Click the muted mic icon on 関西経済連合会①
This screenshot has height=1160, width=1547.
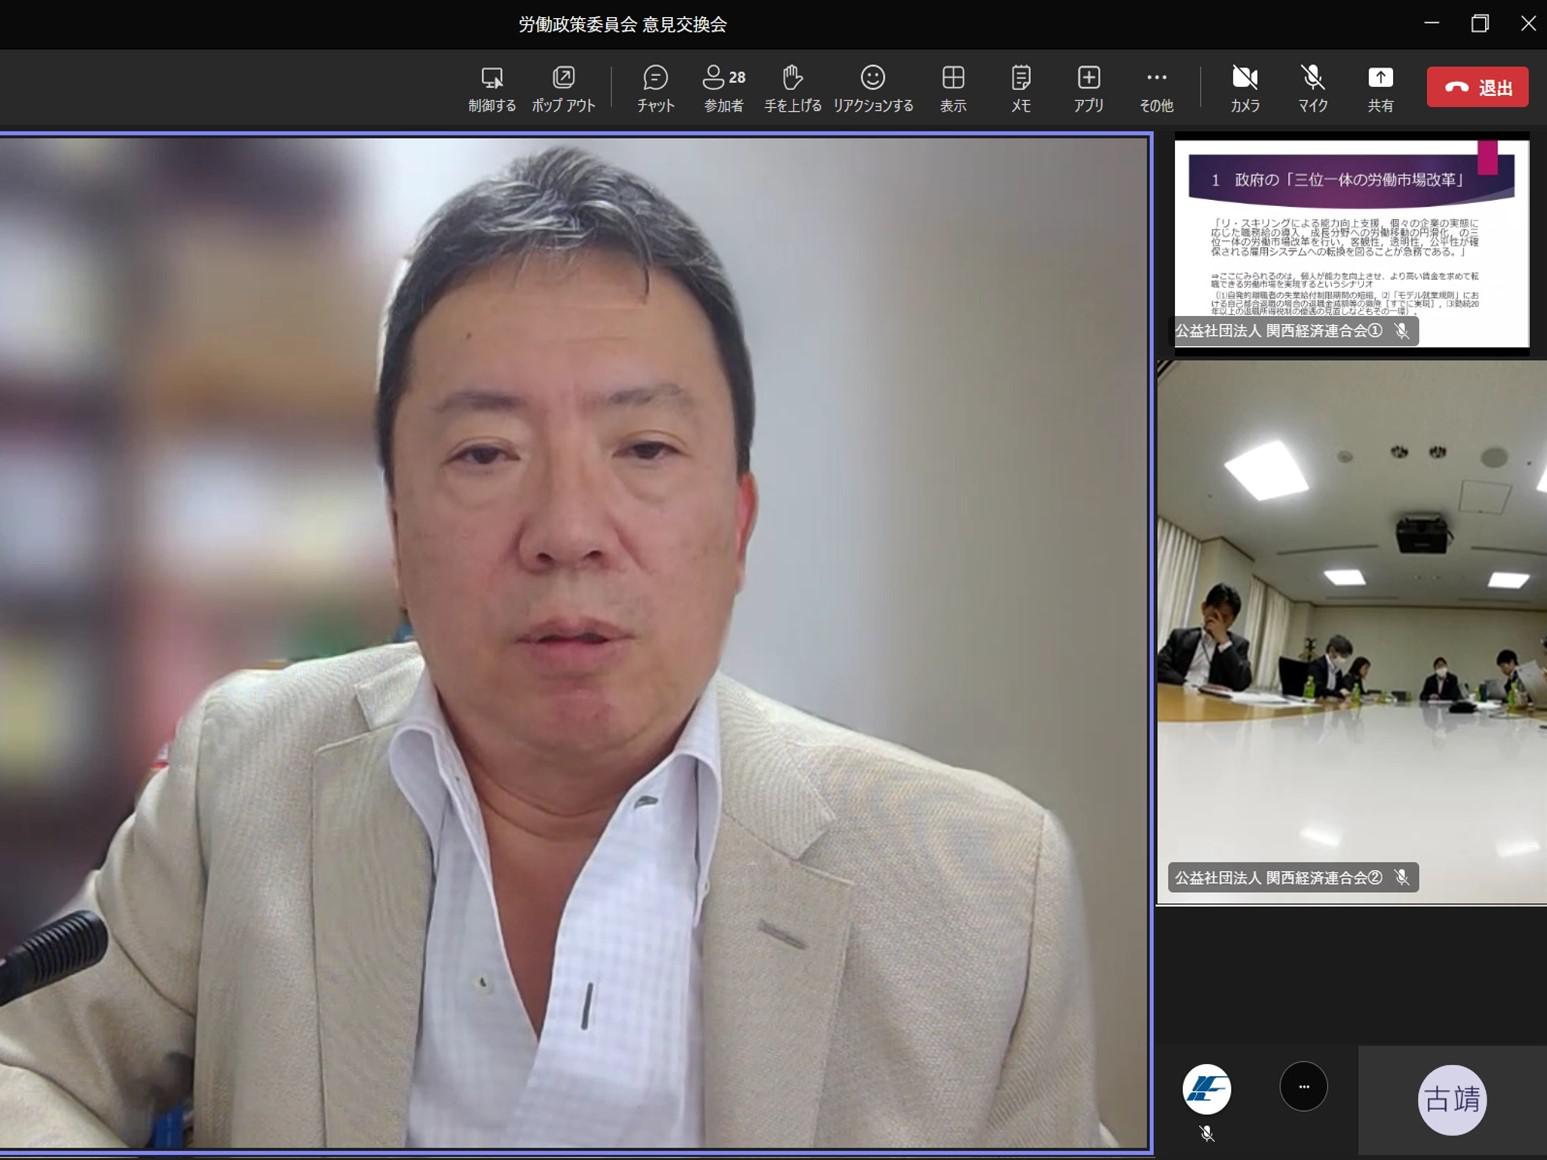[1402, 331]
